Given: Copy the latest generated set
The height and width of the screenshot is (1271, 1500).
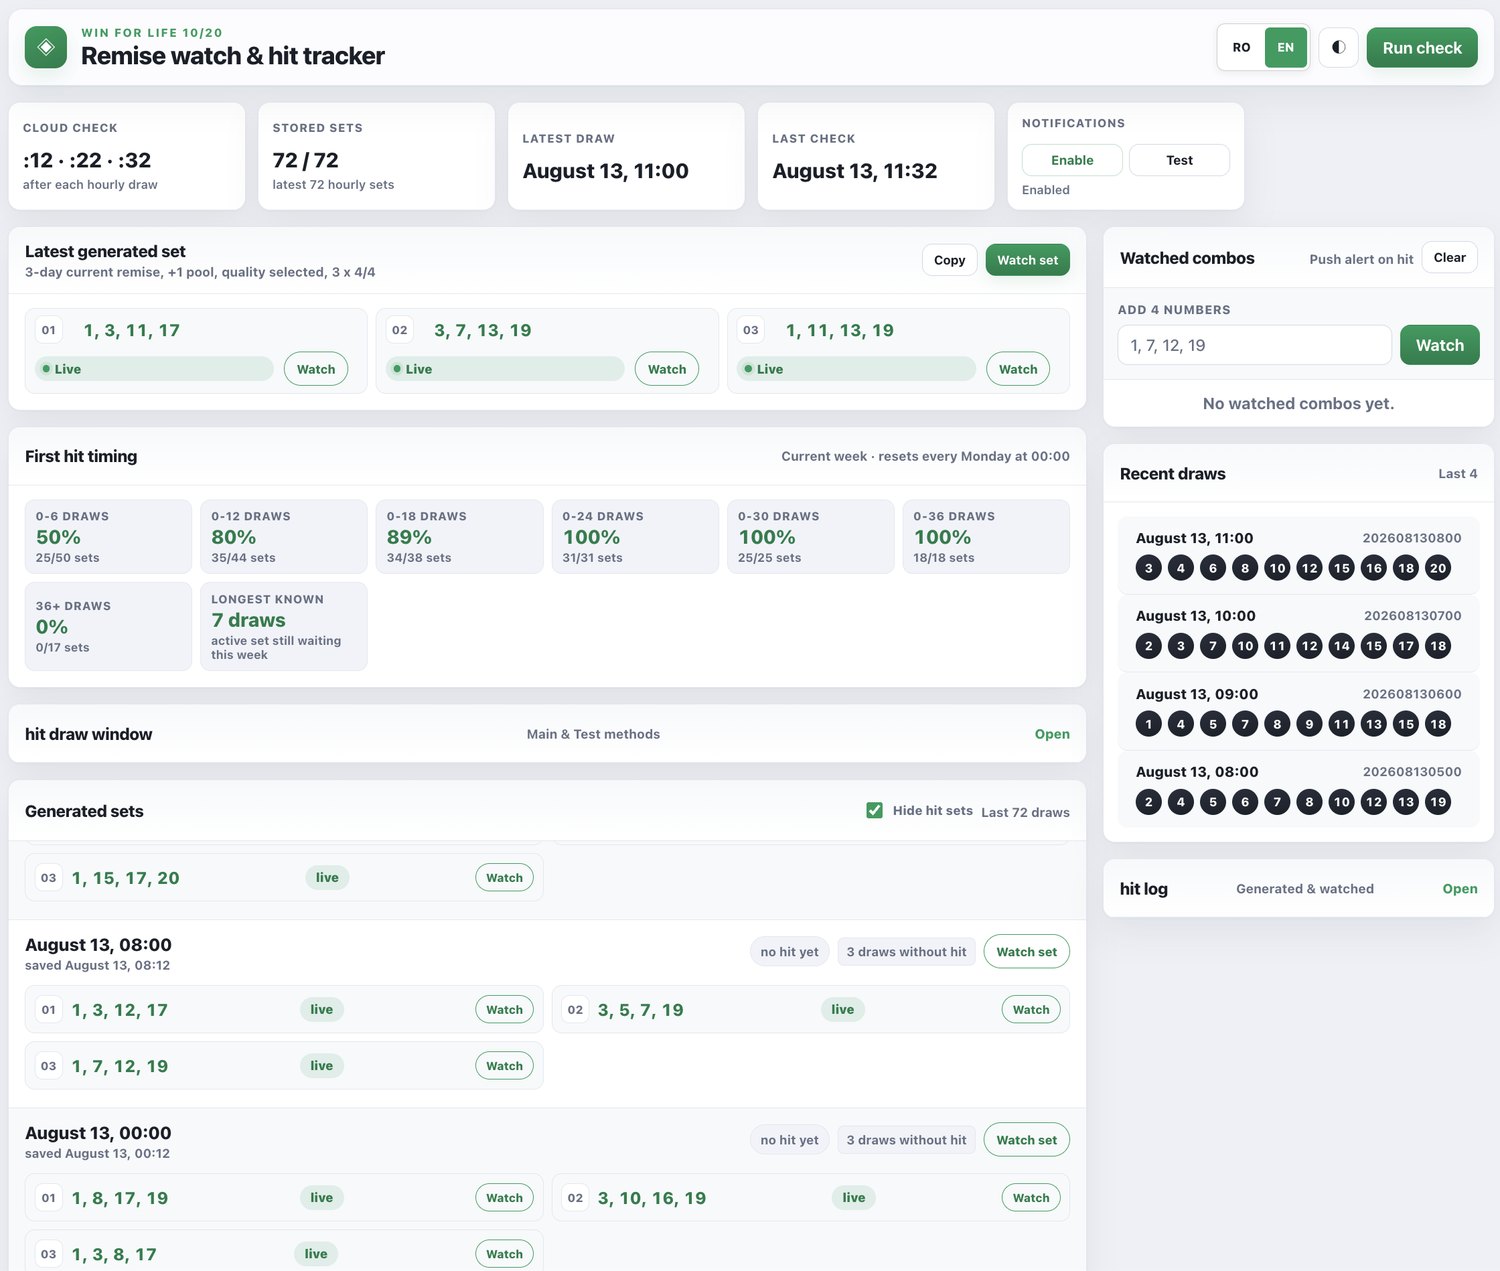Looking at the screenshot, I should [949, 260].
